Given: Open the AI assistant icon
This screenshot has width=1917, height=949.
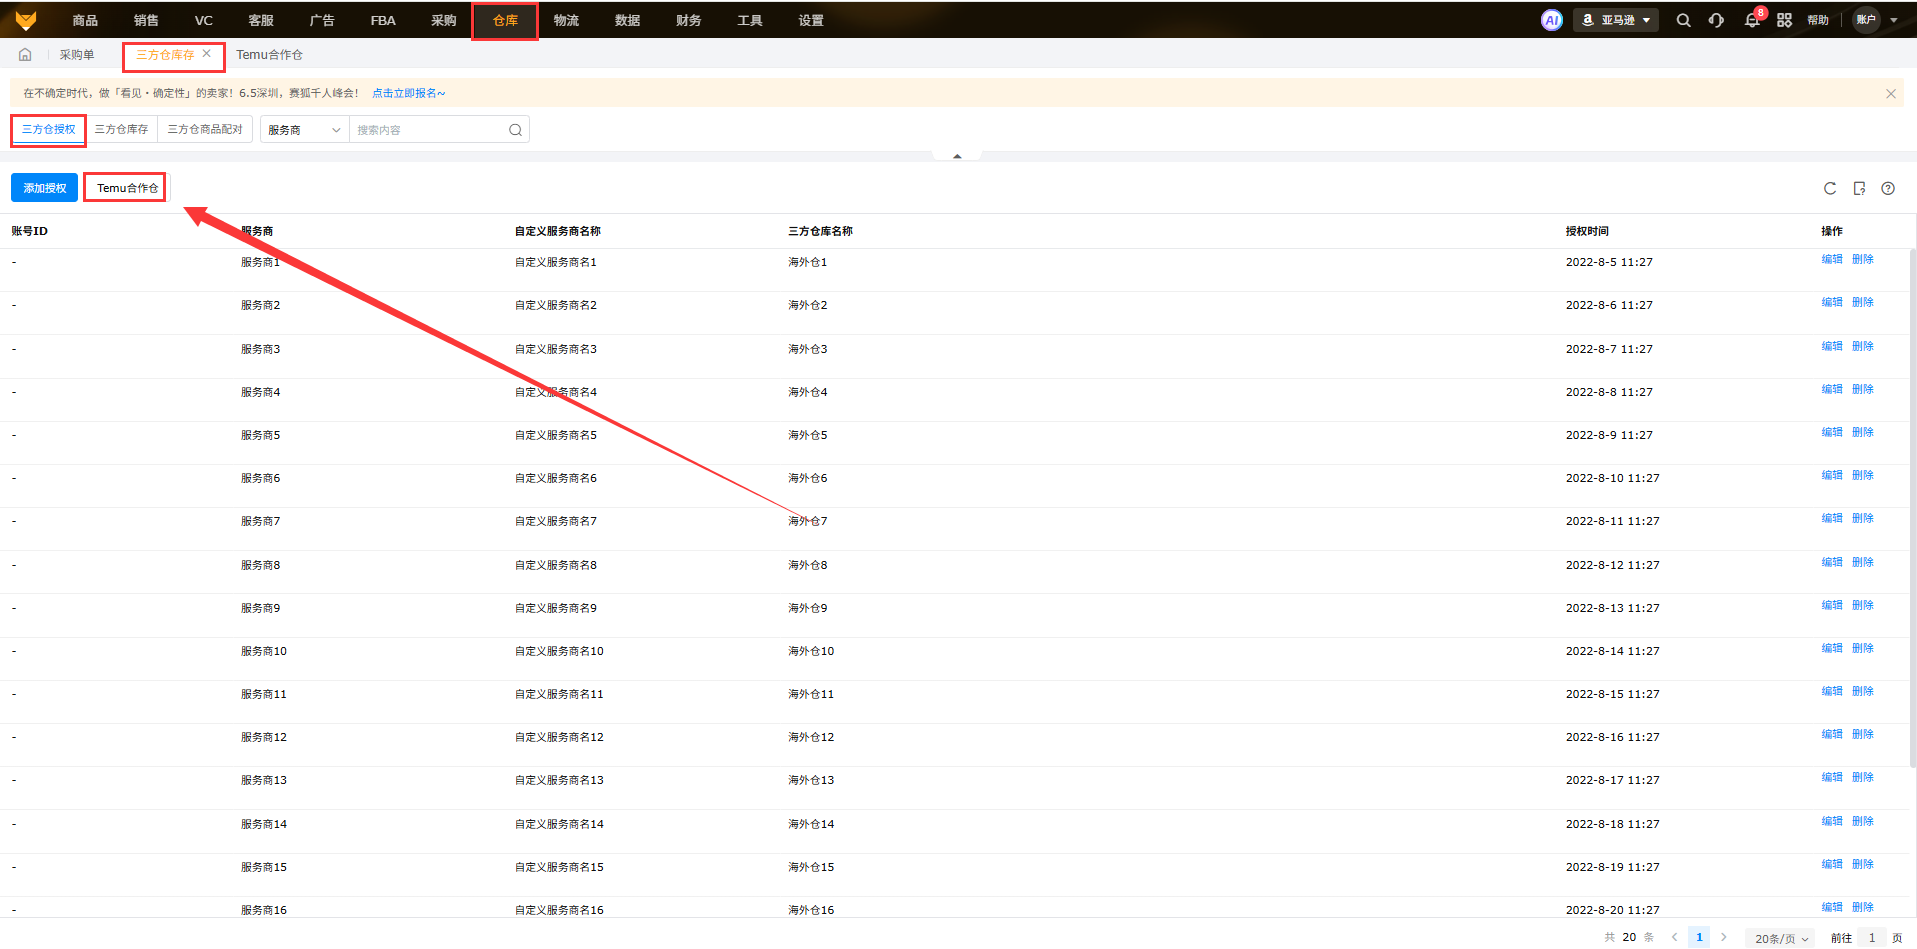Looking at the screenshot, I should click(1551, 20).
